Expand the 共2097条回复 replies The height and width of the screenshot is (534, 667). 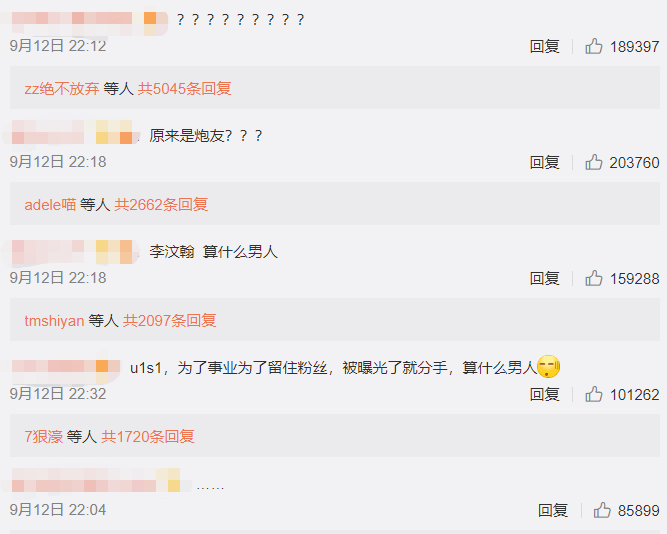tap(169, 320)
